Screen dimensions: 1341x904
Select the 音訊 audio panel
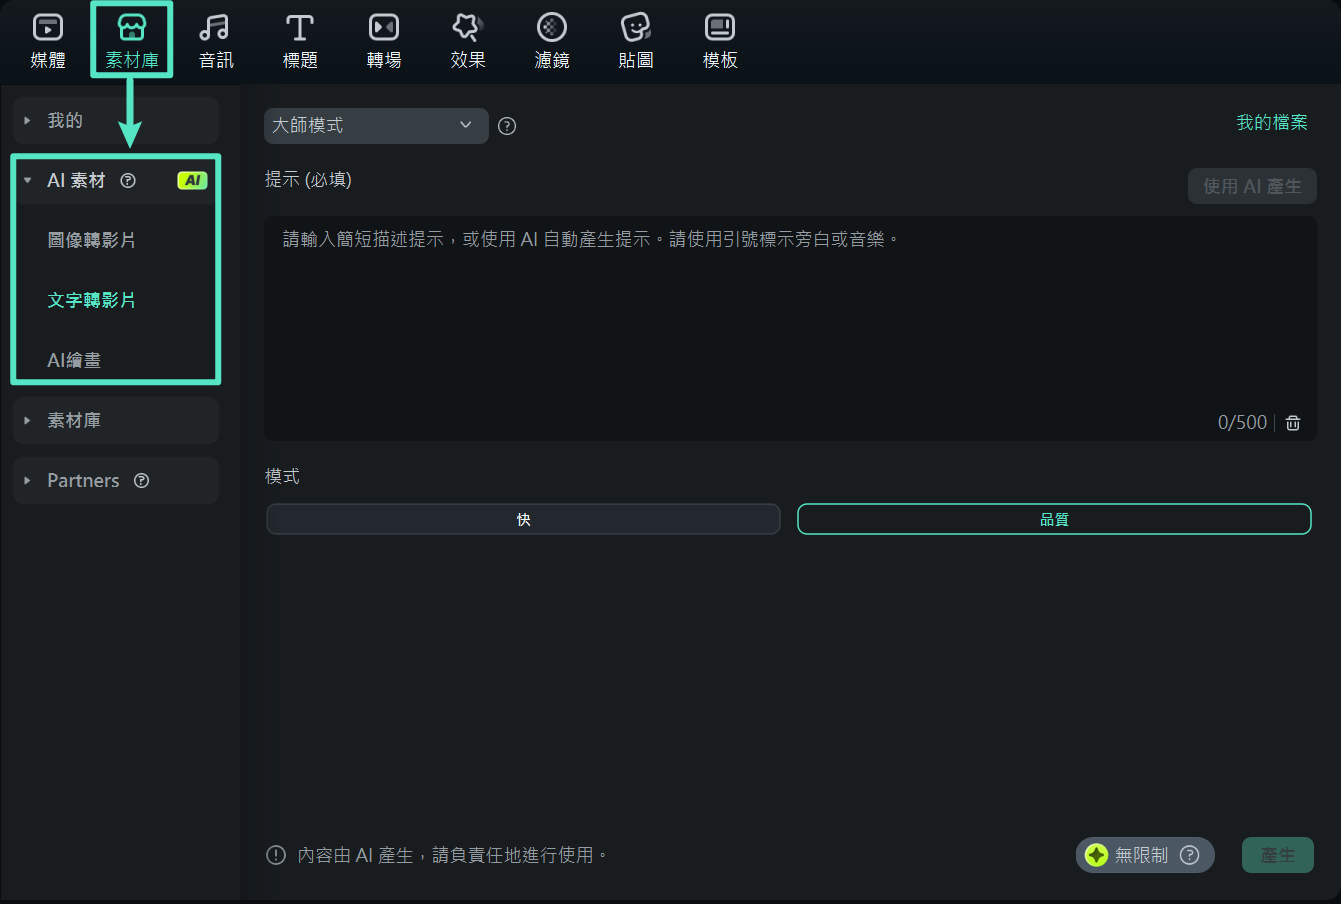[x=215, y=40]
